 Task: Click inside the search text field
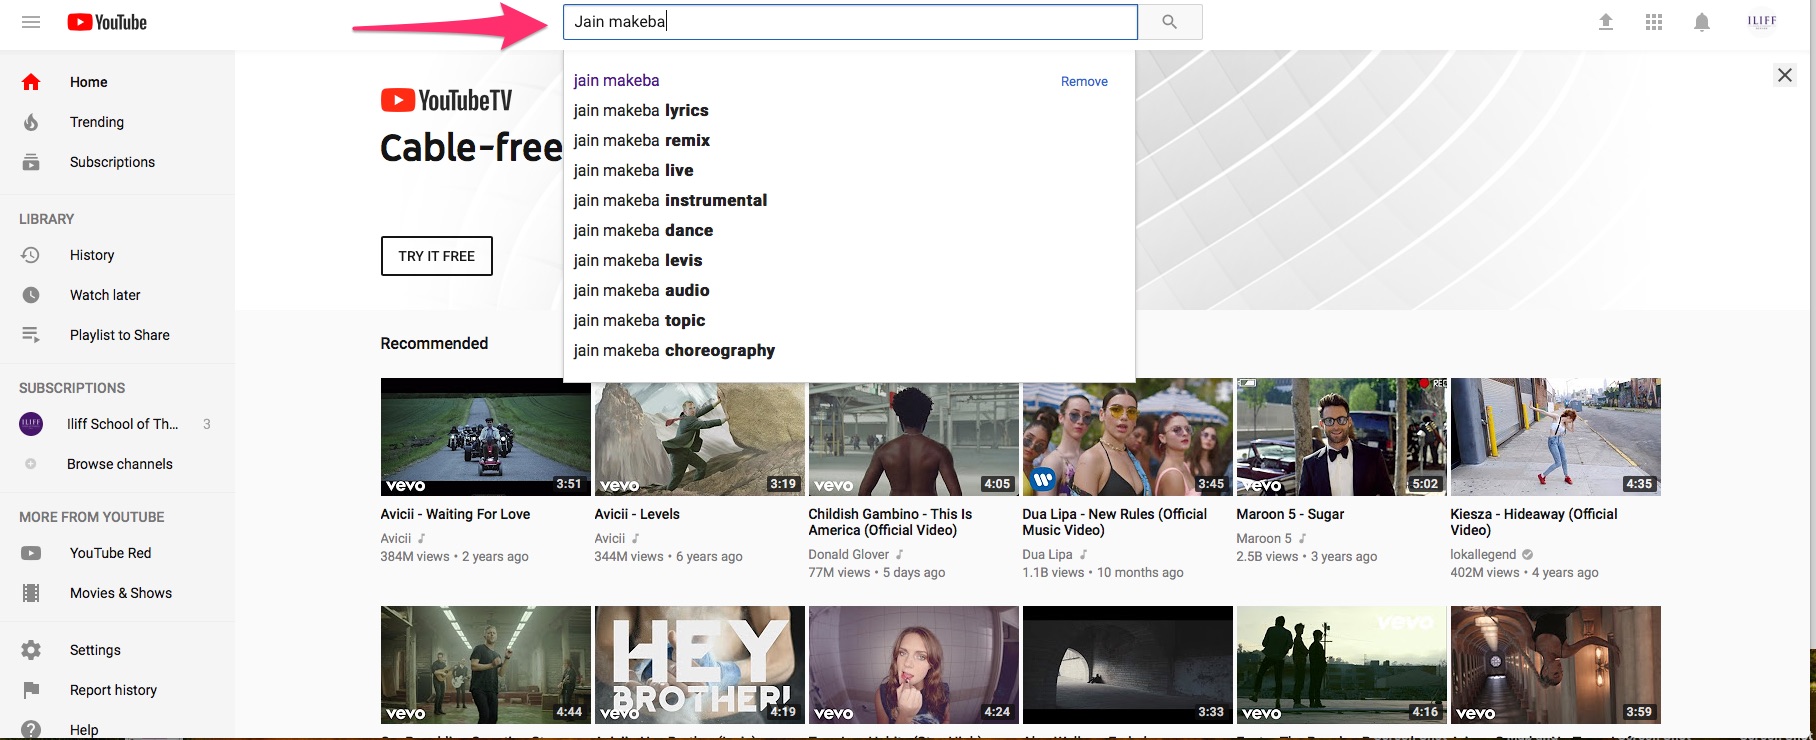click(x=850, y=22)
